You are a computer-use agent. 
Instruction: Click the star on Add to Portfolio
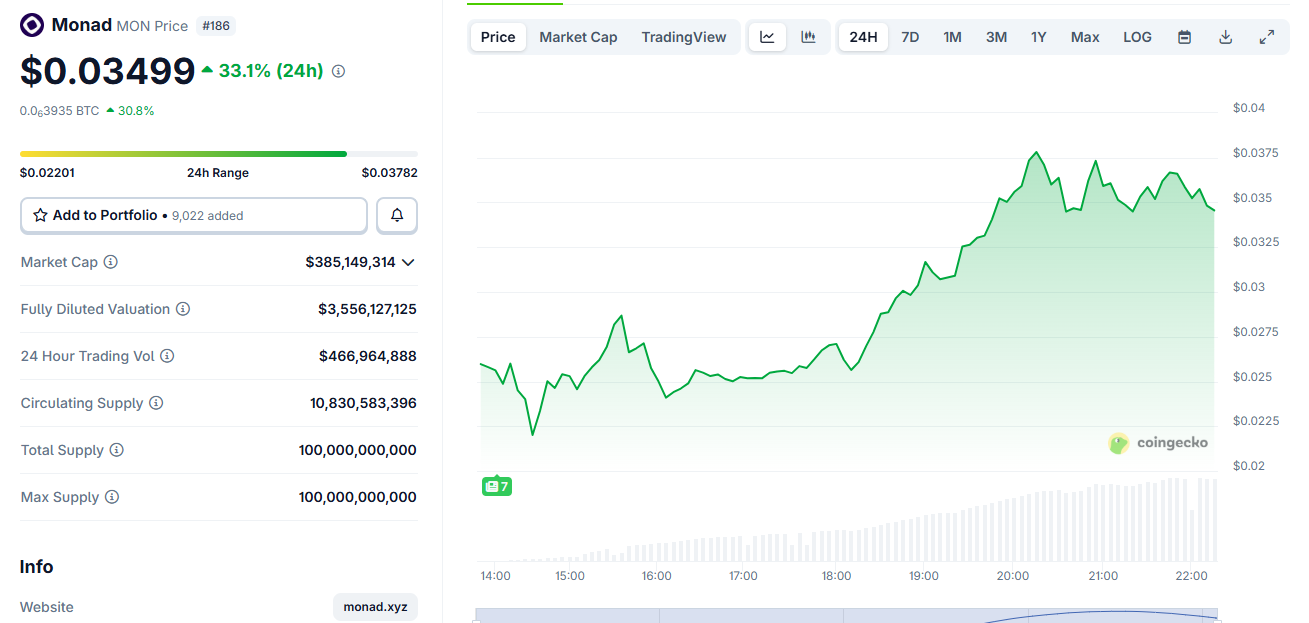coord(40,215)
